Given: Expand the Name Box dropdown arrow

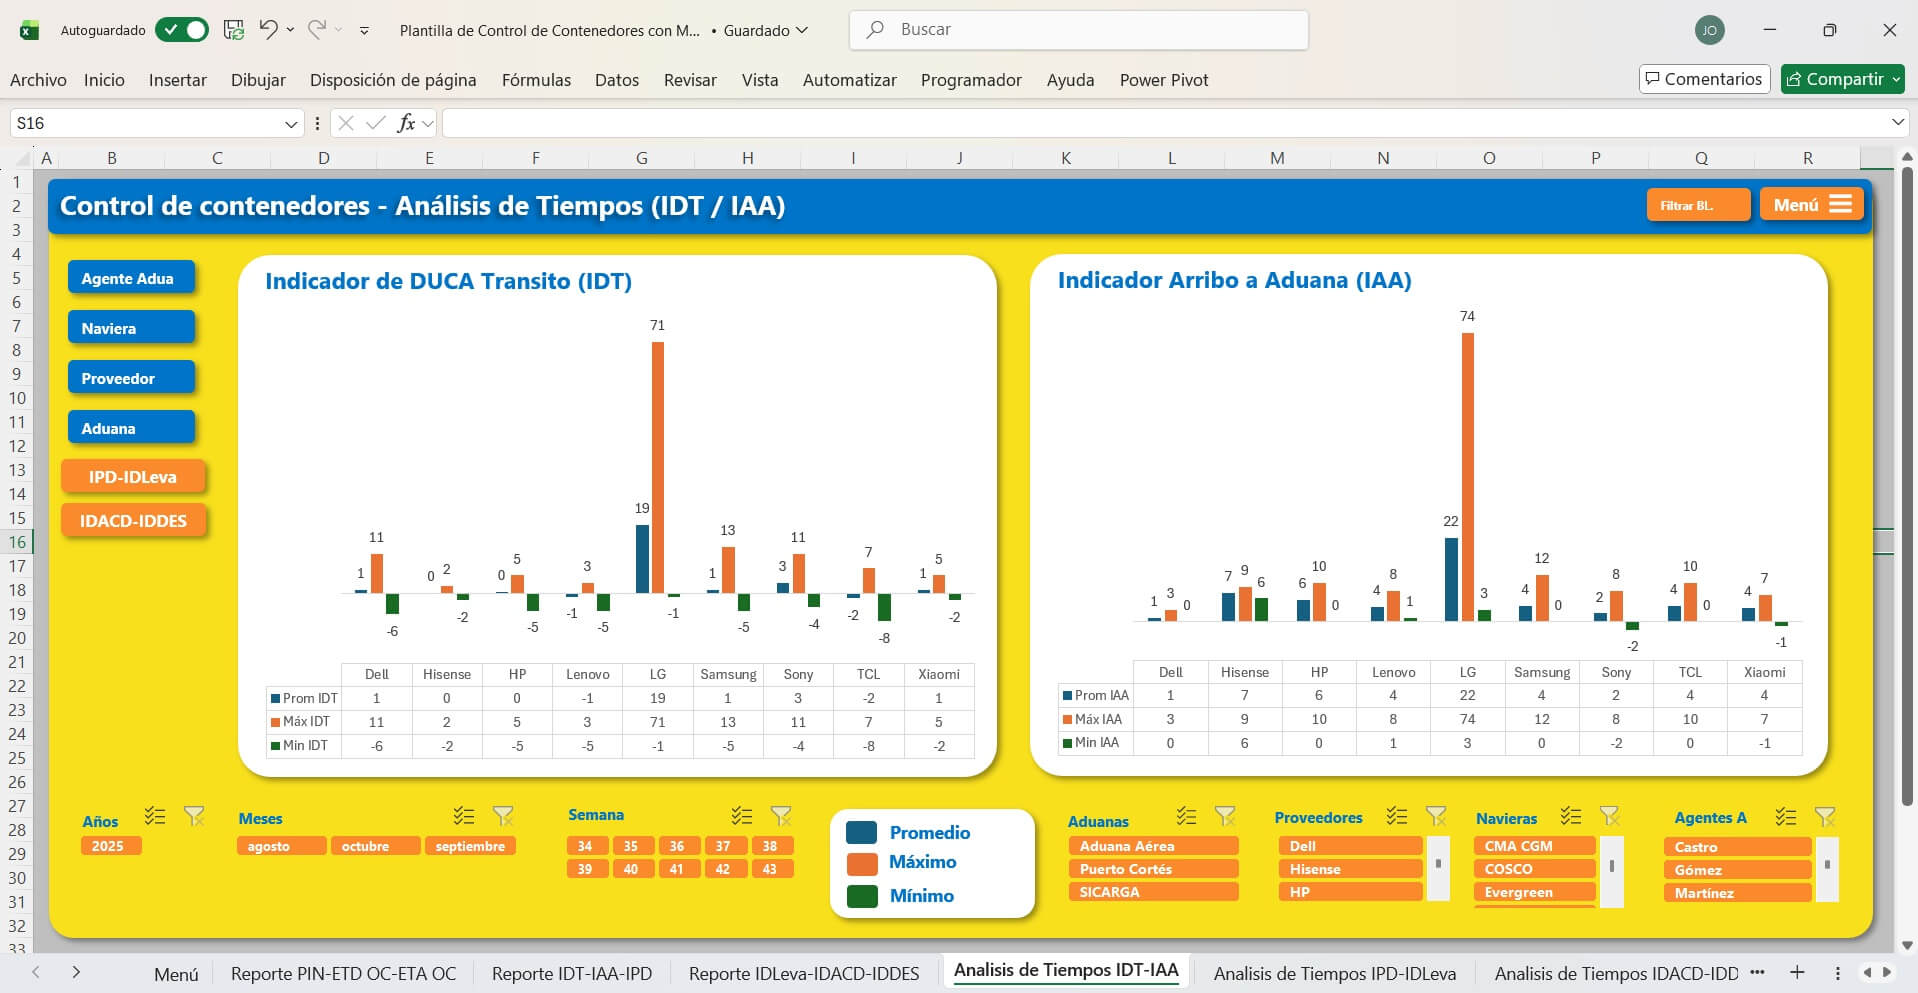Looking at the screenshot, I should pyautogui.click(x=291, y=124).
